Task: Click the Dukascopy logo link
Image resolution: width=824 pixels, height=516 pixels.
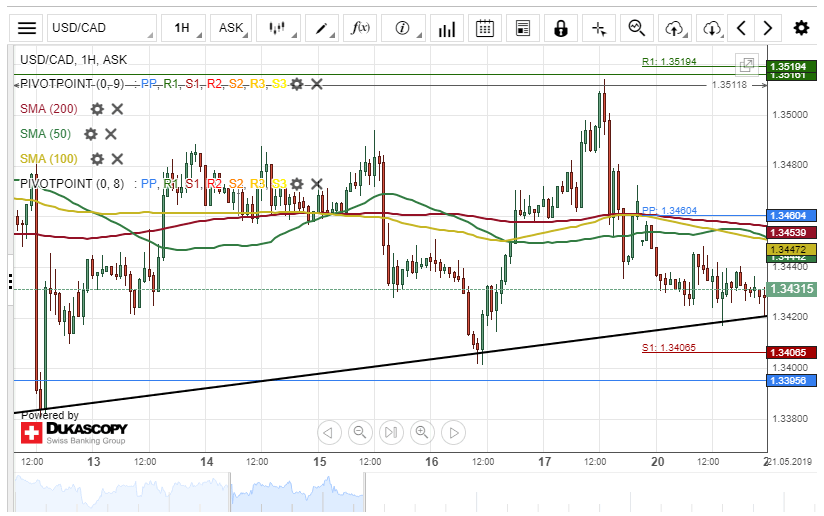Action: (74, 433)
